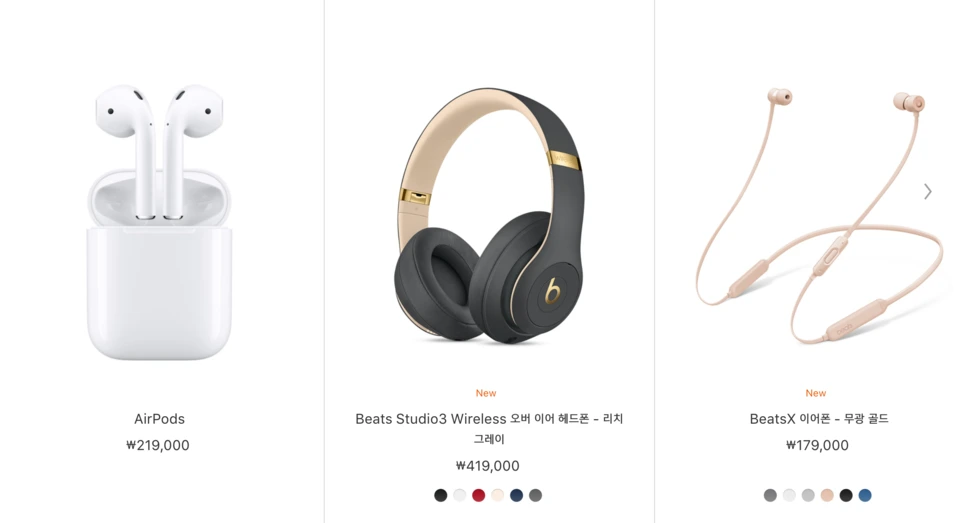Click the next arrow chevron on carousel

[x=928, y=192]
